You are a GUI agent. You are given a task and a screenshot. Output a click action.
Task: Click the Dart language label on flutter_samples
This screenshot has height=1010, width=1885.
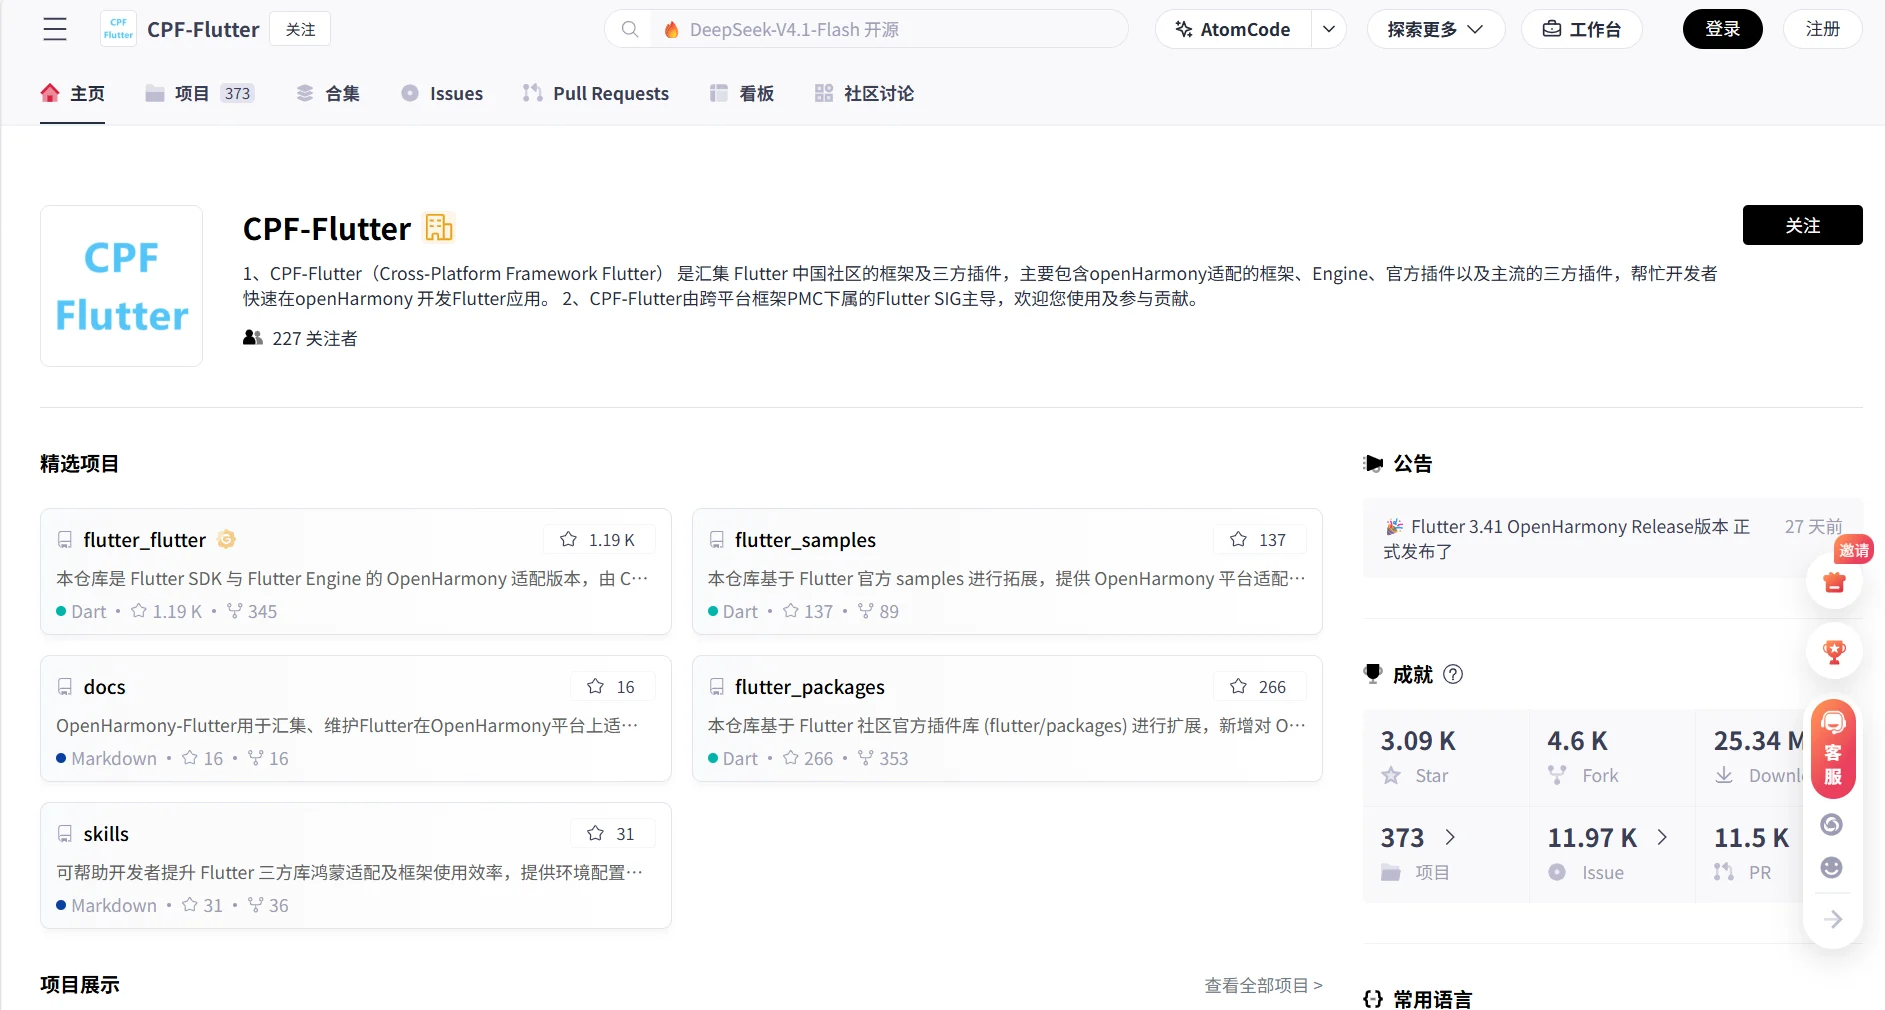pos(740,611)
